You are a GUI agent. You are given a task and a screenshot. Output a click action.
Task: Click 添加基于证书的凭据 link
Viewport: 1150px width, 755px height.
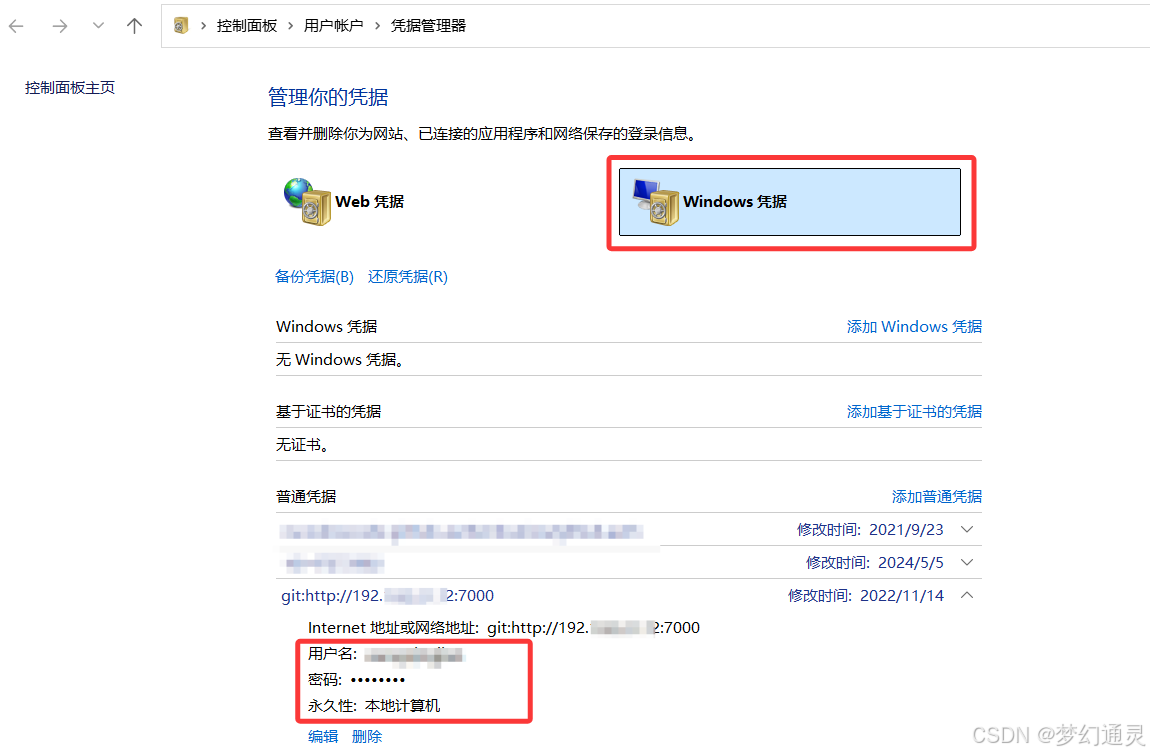(x=914, y=412)
